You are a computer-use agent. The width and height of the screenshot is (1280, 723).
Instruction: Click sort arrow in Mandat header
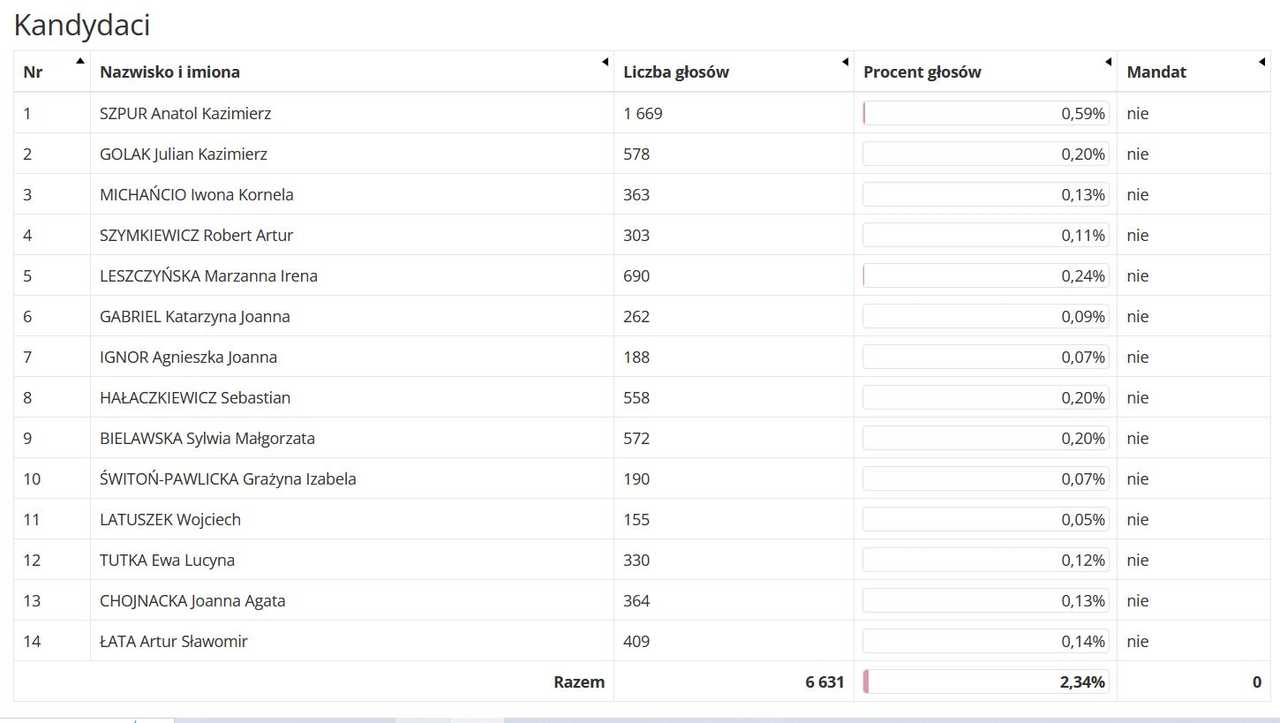1261,62
